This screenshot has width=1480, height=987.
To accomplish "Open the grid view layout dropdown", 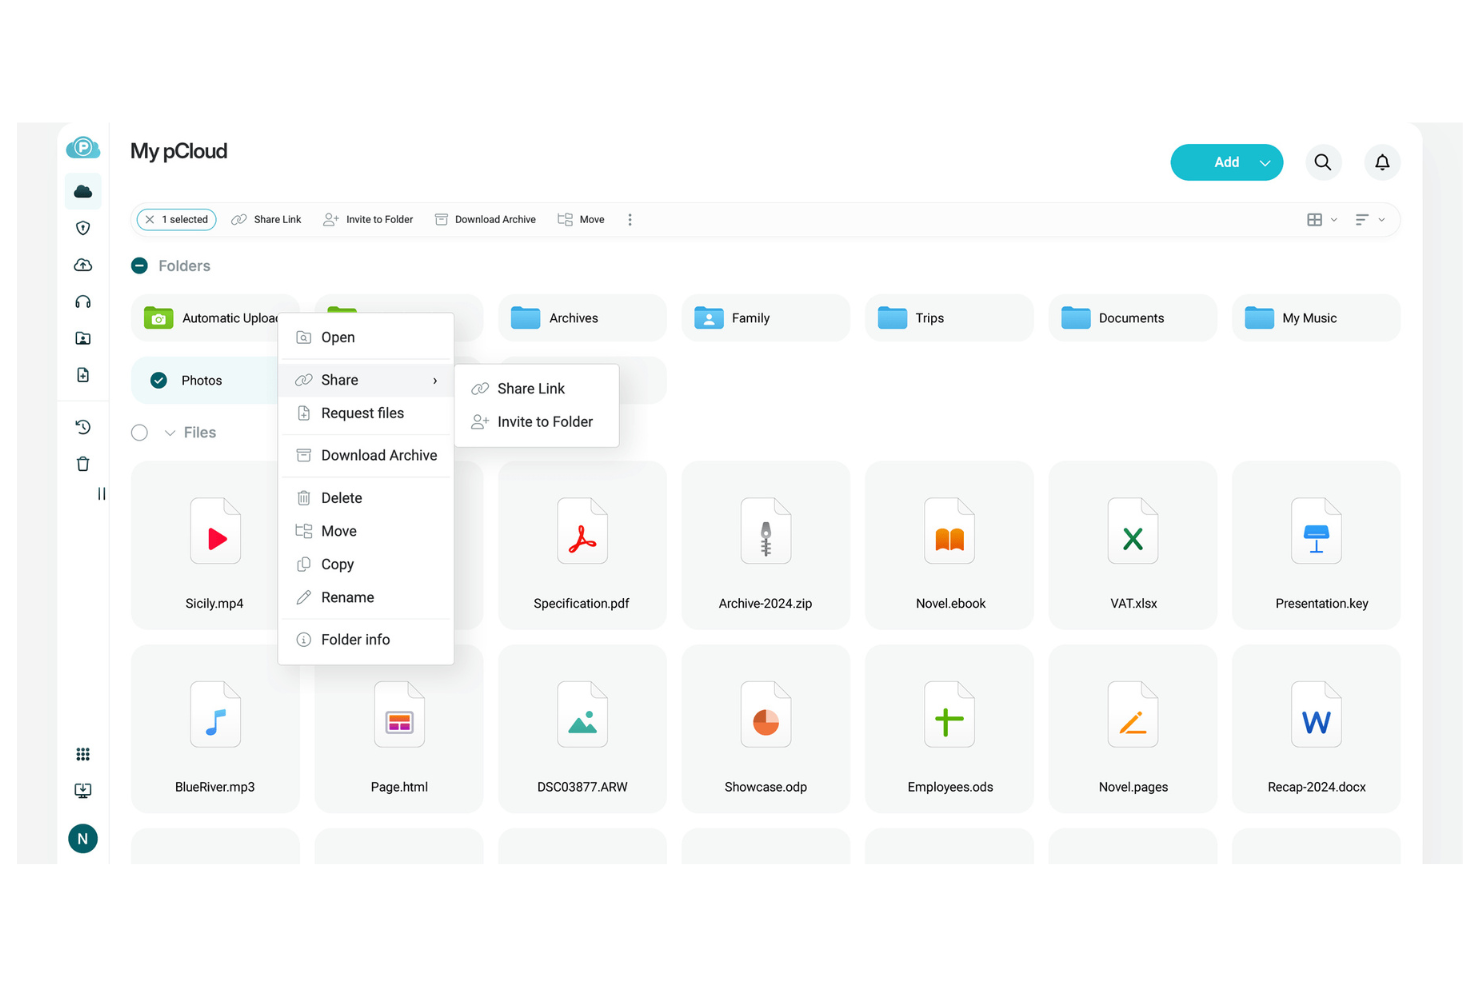I will coord(1322,220).
